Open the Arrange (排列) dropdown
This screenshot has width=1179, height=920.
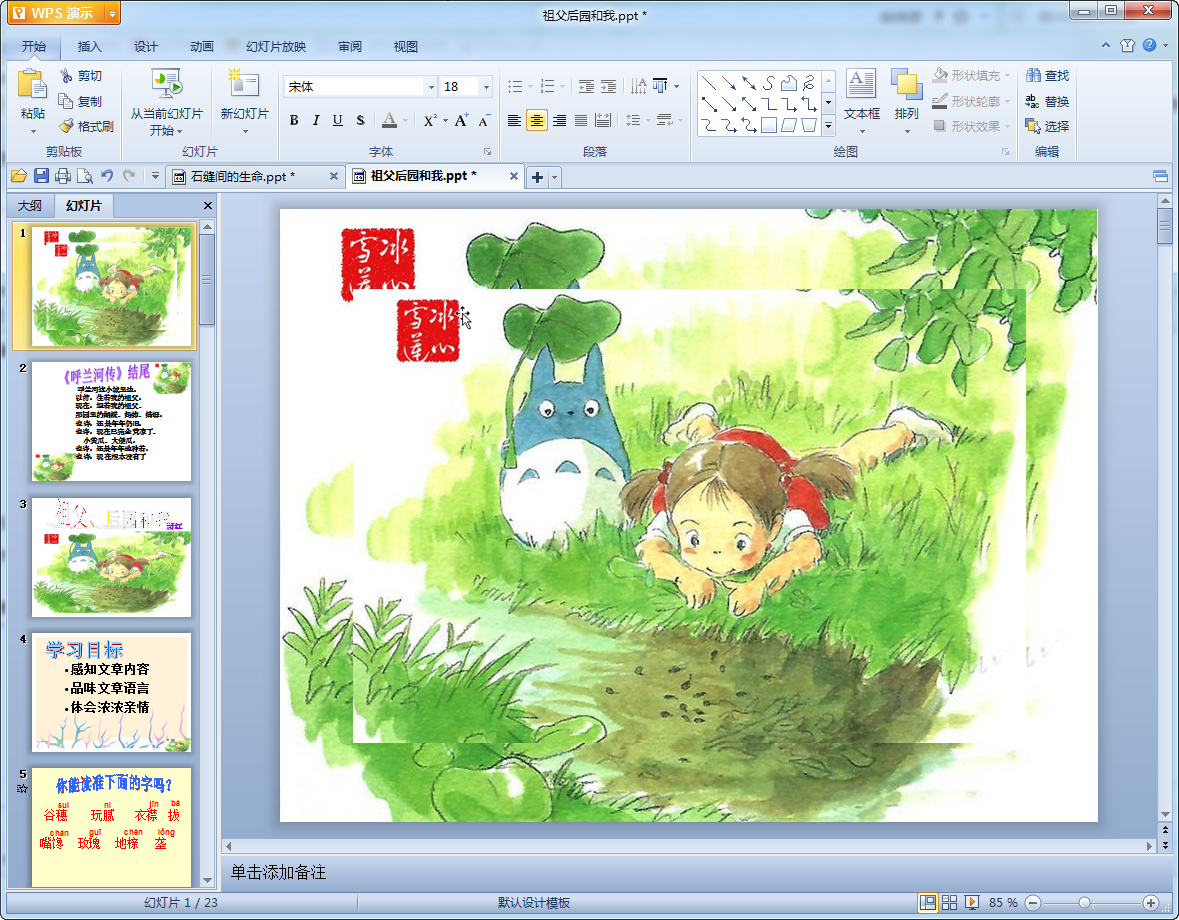[x=907, y=99]
